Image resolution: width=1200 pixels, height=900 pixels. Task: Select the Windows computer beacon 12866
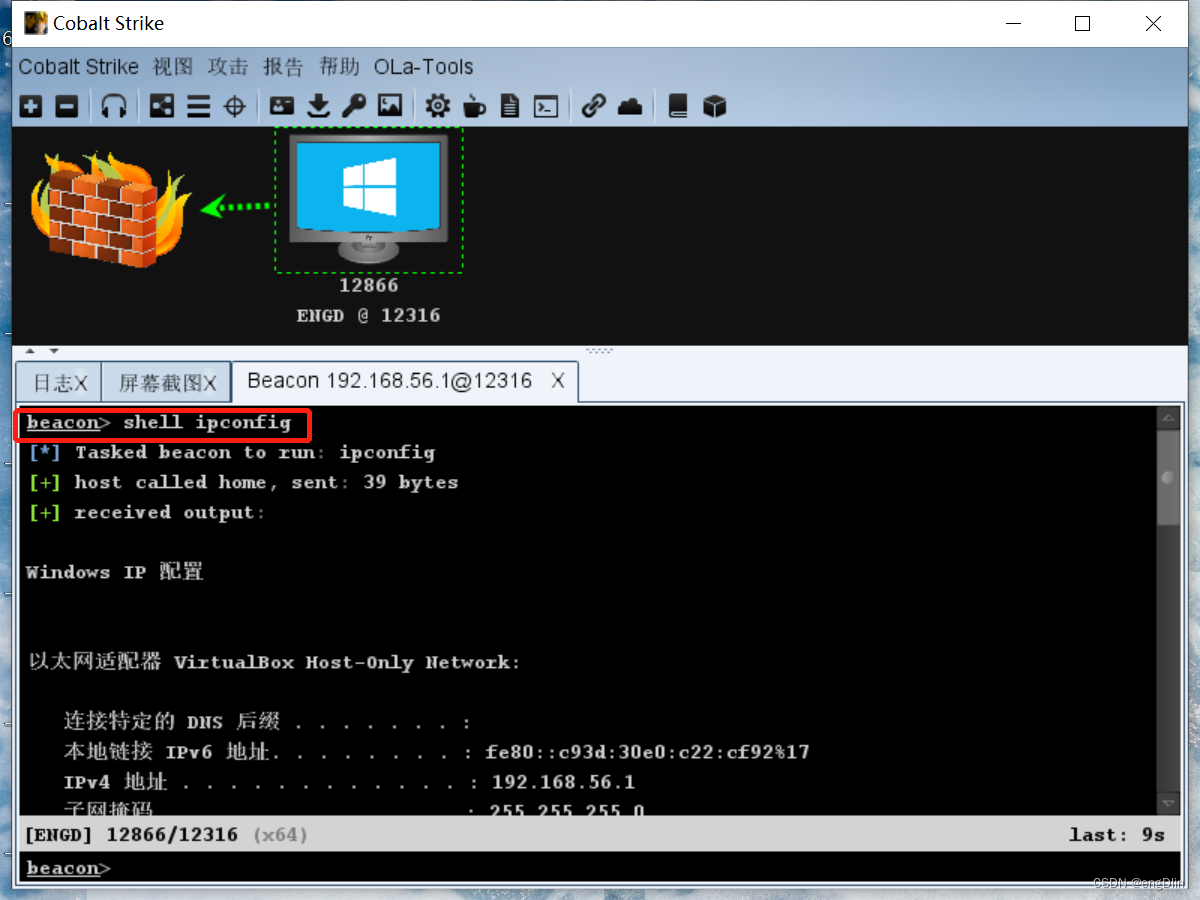click(369, 199)
